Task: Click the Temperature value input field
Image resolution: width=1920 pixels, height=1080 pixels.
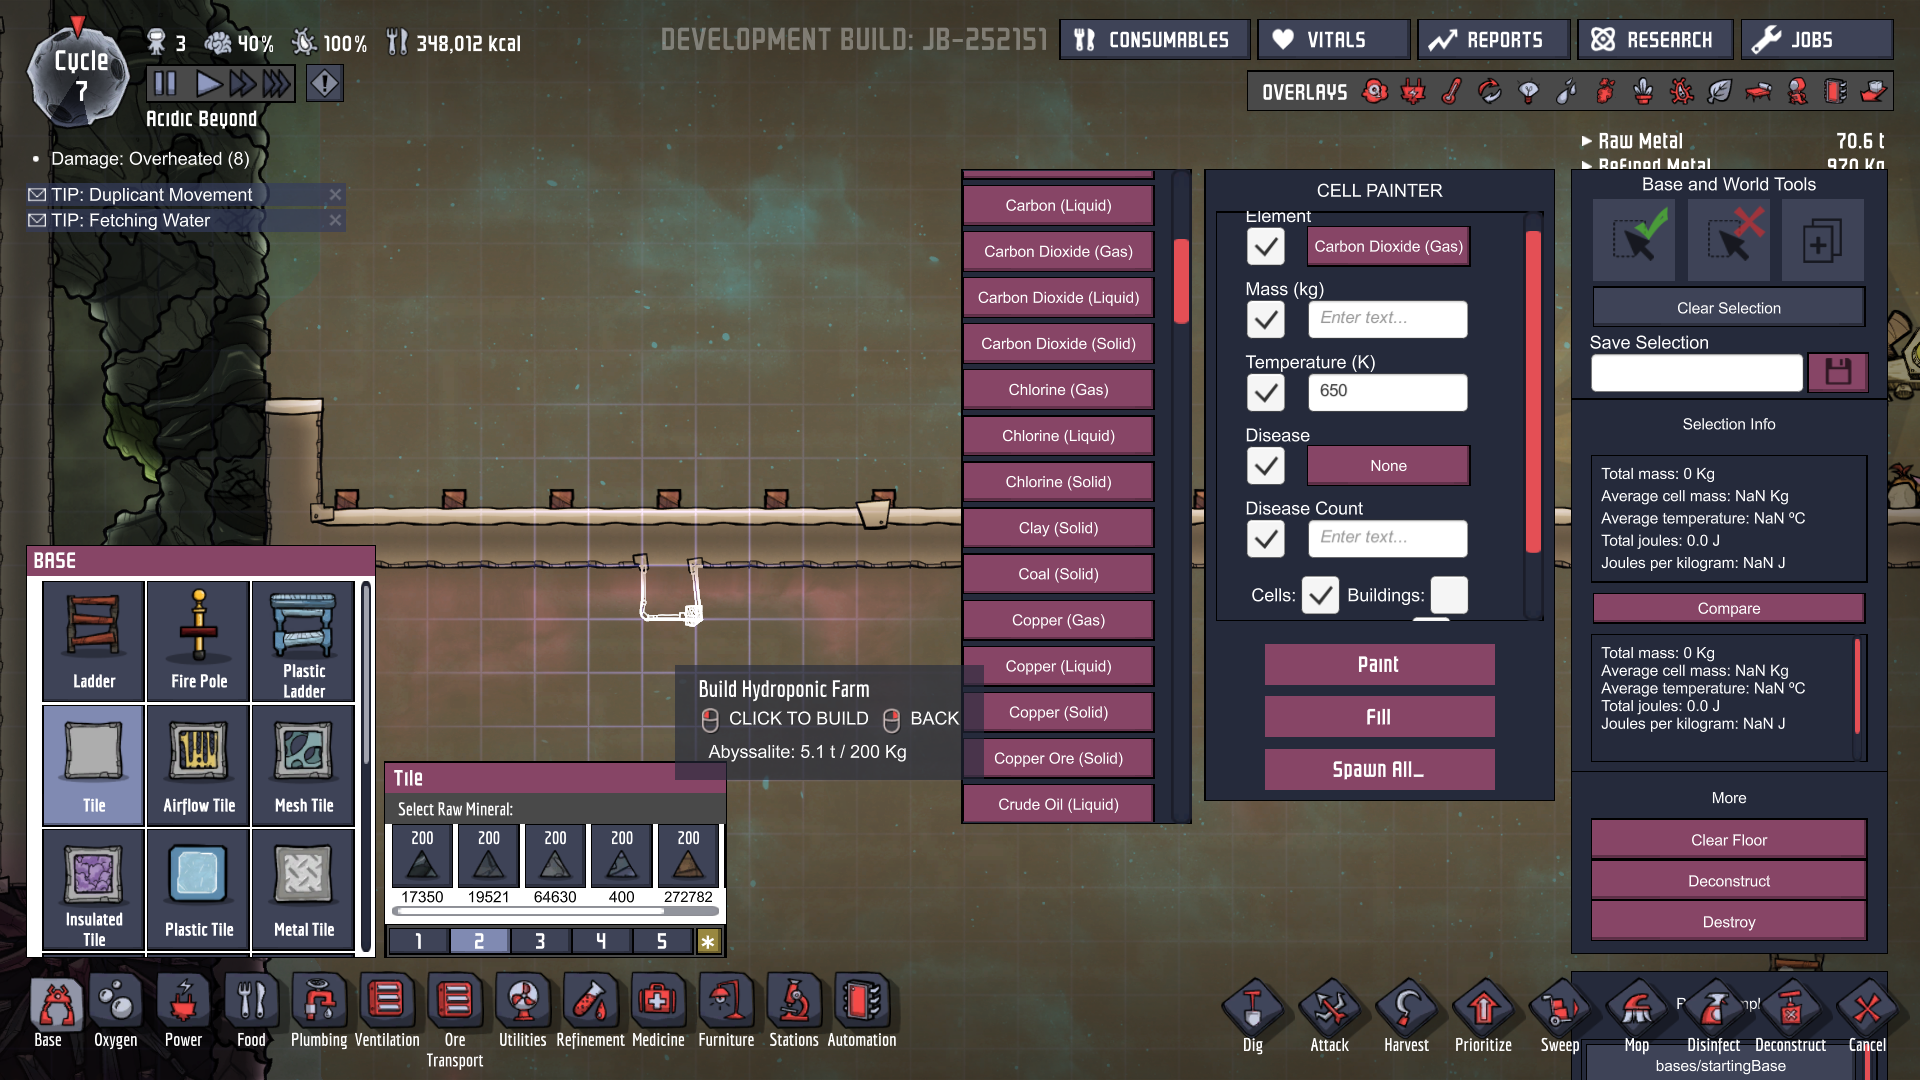Action: (x=1386, y=391)
